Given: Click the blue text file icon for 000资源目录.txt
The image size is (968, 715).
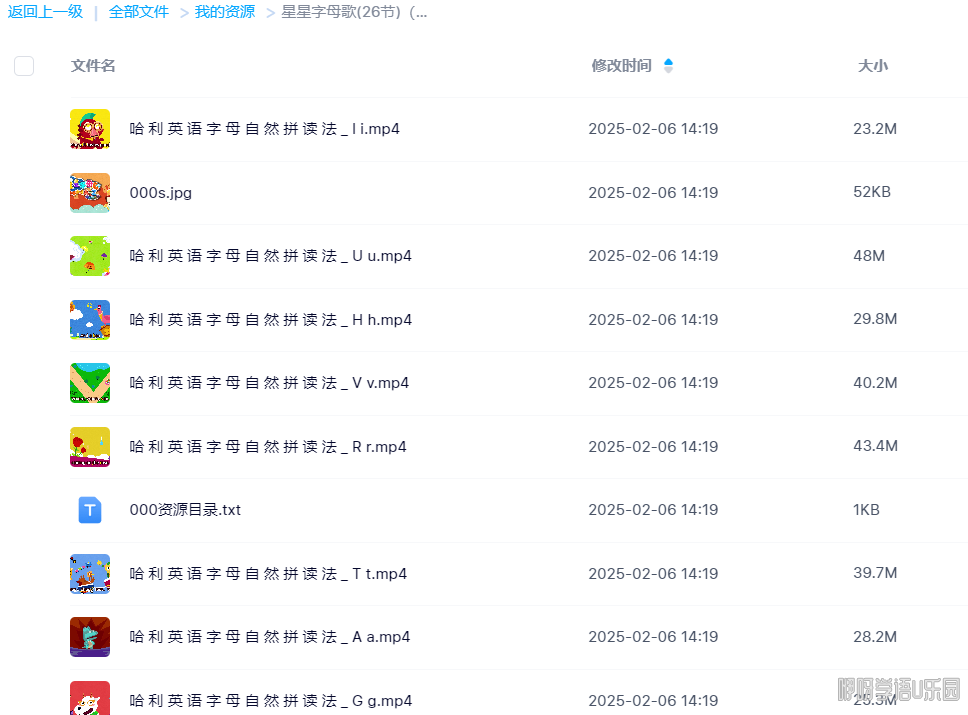Looking at the screenshot, I should [90, 510].
